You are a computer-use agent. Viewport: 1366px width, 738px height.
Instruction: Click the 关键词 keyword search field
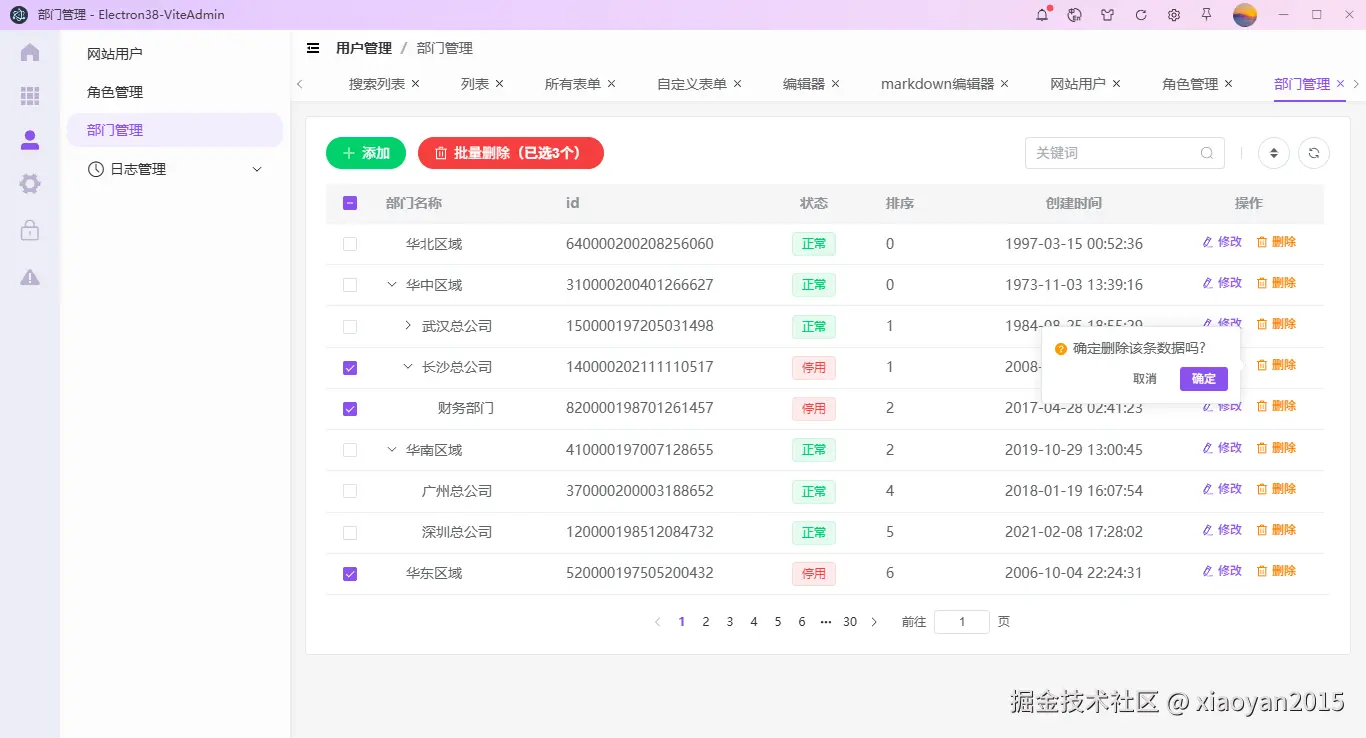click(1110, 152)
